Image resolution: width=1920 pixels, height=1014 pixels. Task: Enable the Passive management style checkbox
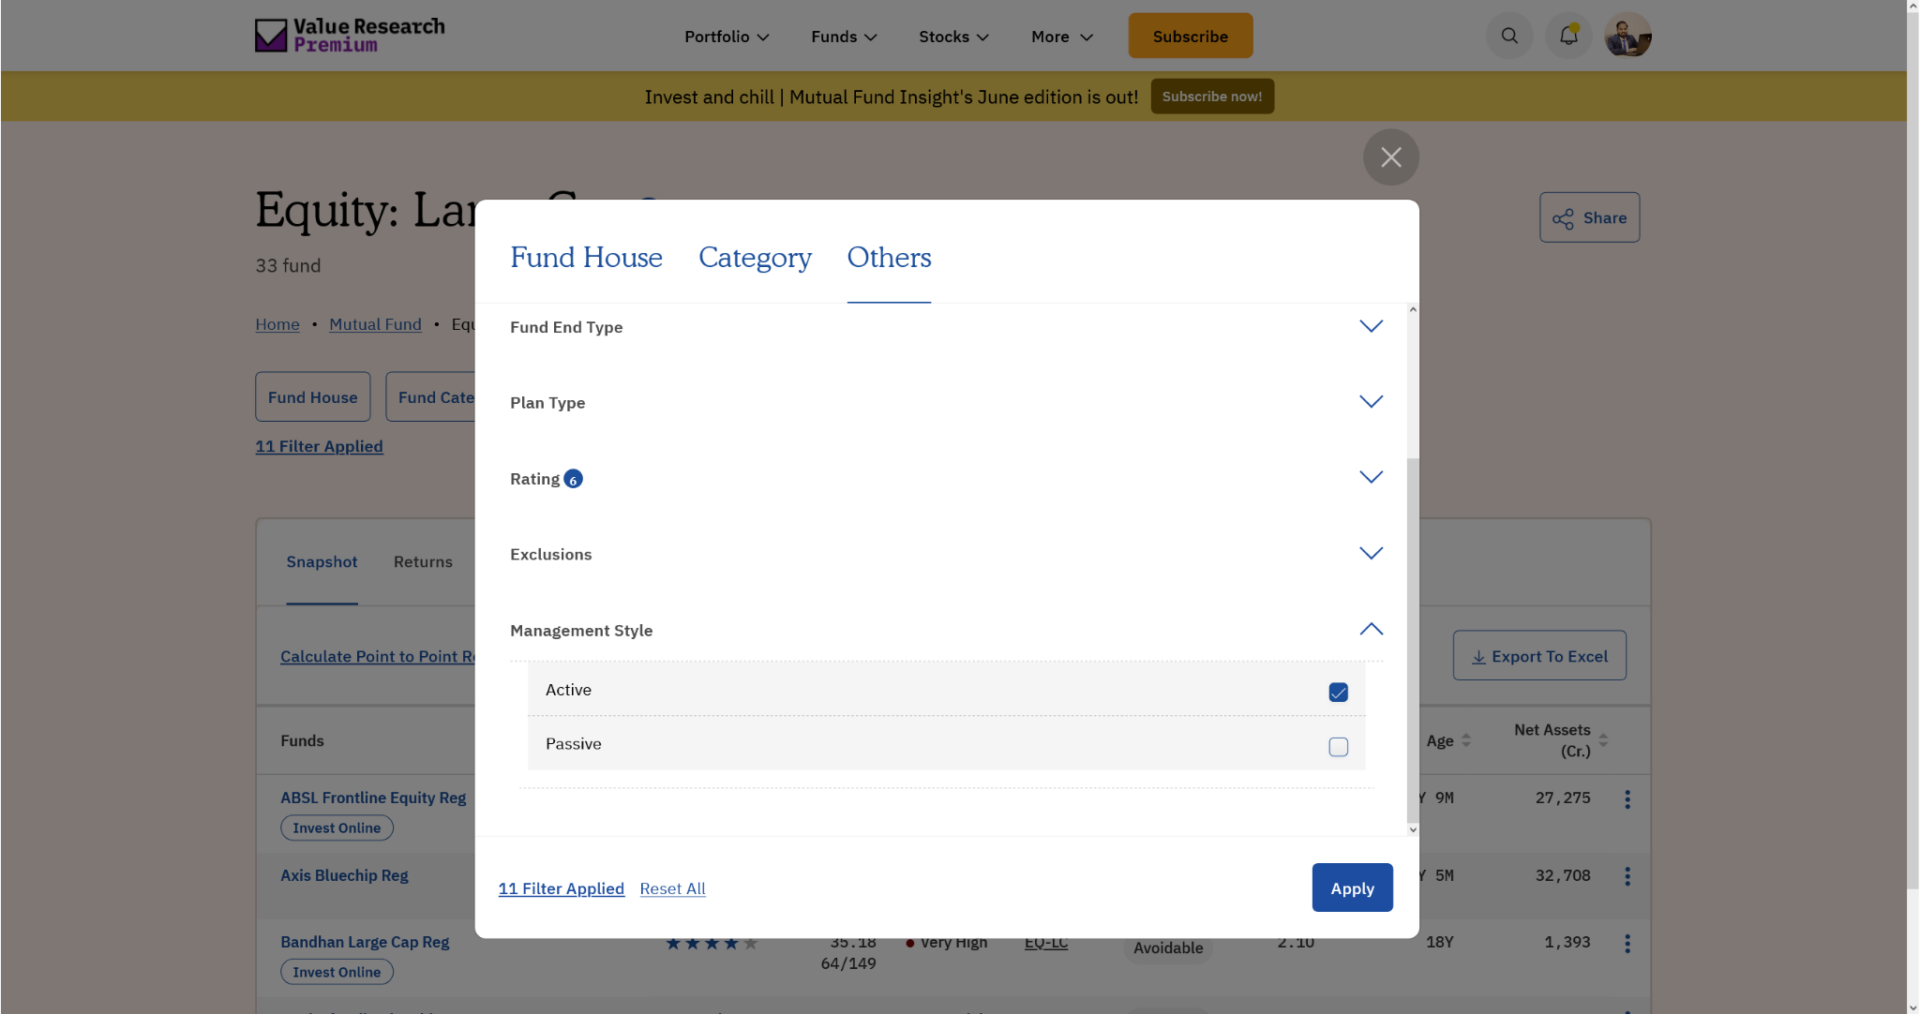(1338, 746)
